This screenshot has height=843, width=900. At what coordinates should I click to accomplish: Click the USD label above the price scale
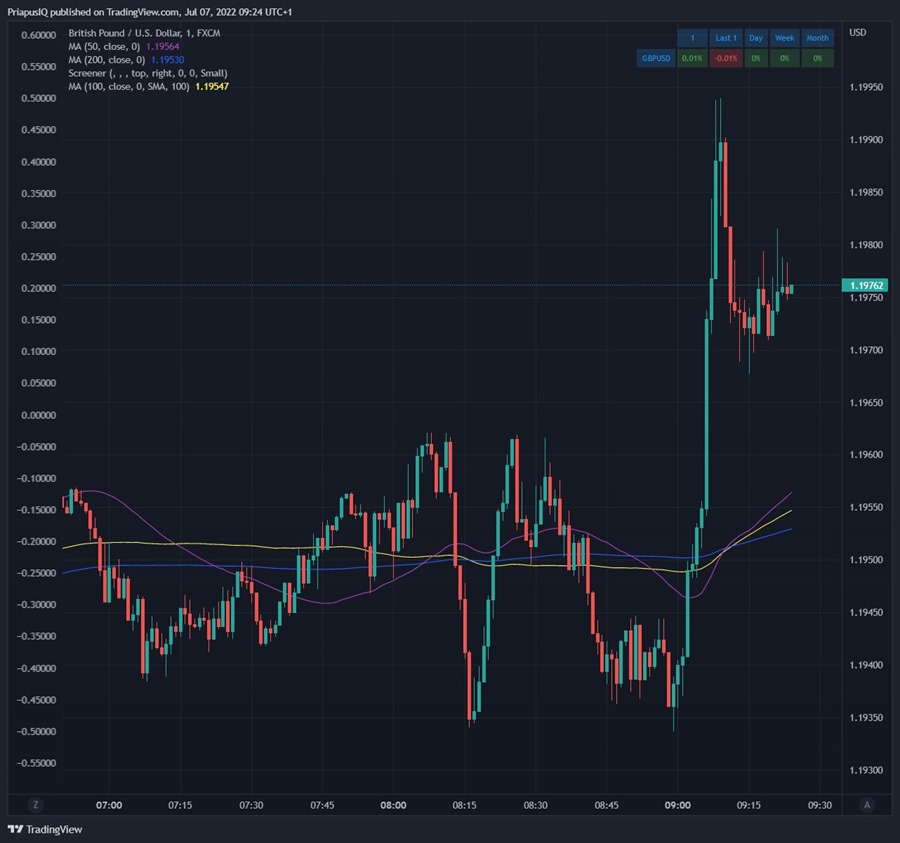[856, 33]
